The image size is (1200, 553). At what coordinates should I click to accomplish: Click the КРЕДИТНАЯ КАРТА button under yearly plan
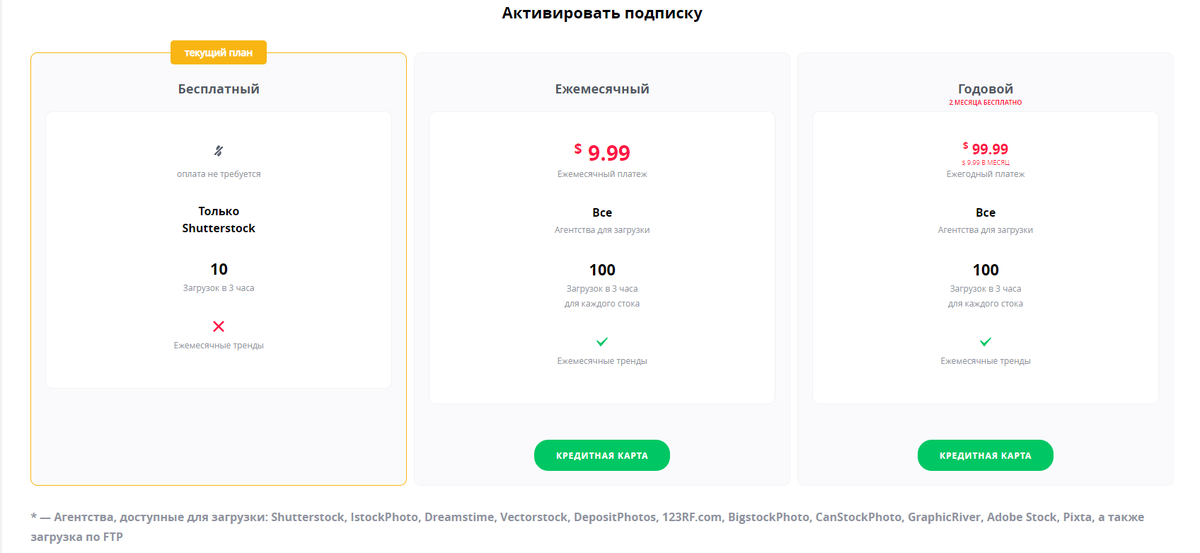[985, 455]
